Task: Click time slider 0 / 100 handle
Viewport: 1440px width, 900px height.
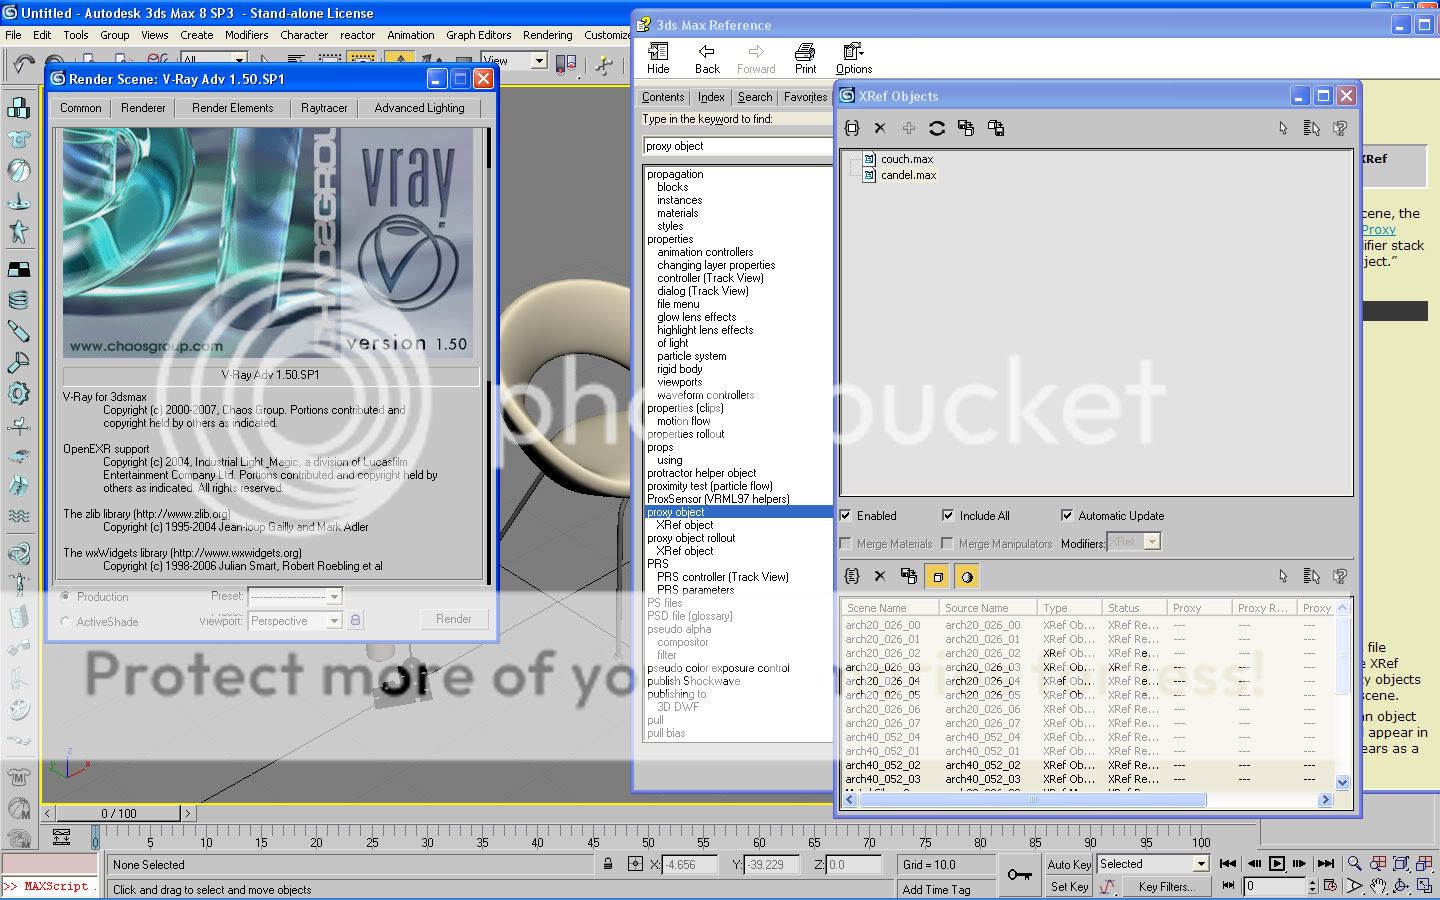Action: [x=119, y=814]
